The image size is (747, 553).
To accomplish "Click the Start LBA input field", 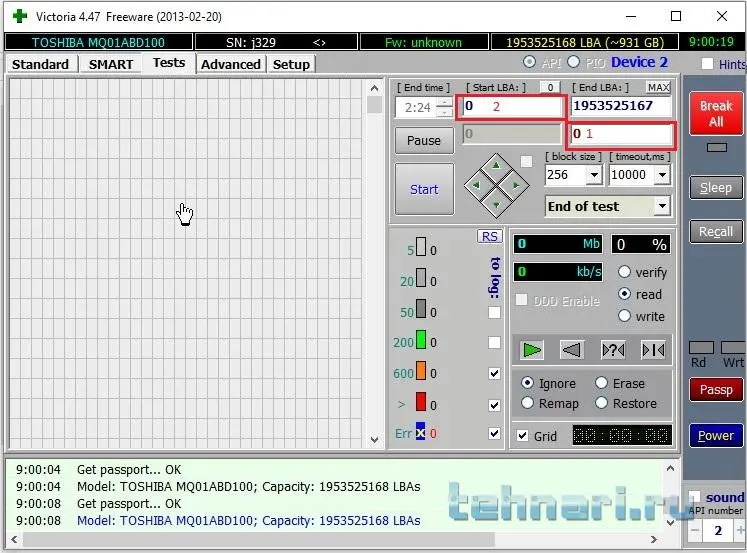I will 511,106.
